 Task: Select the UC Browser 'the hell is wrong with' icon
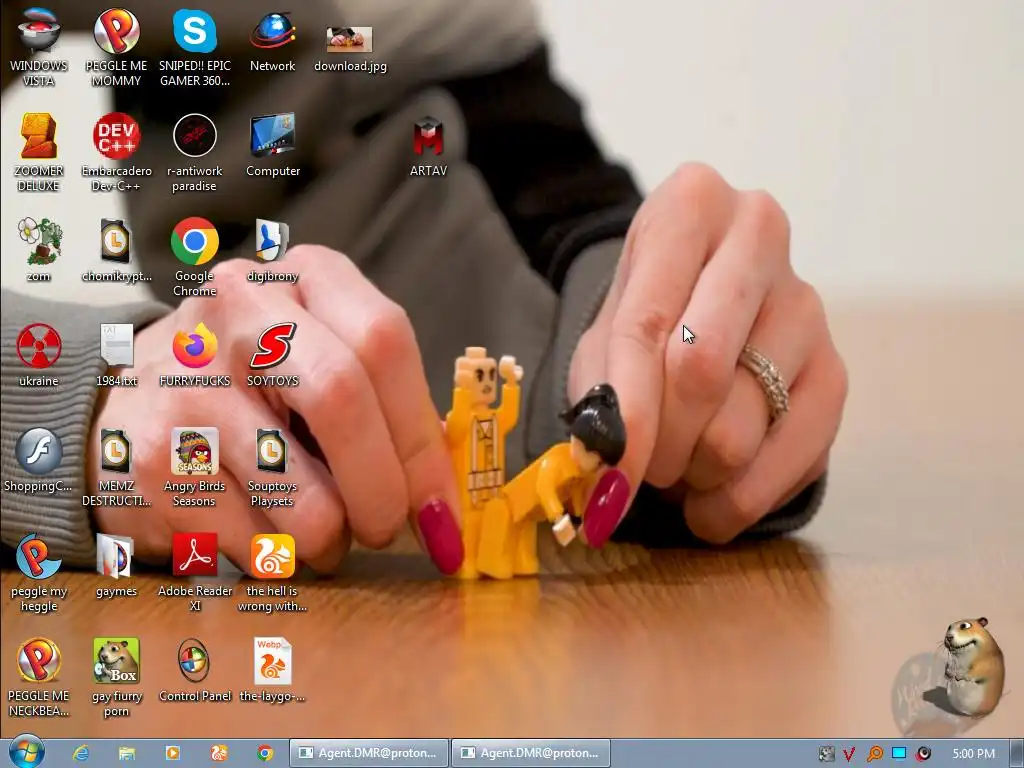[272, 572]
